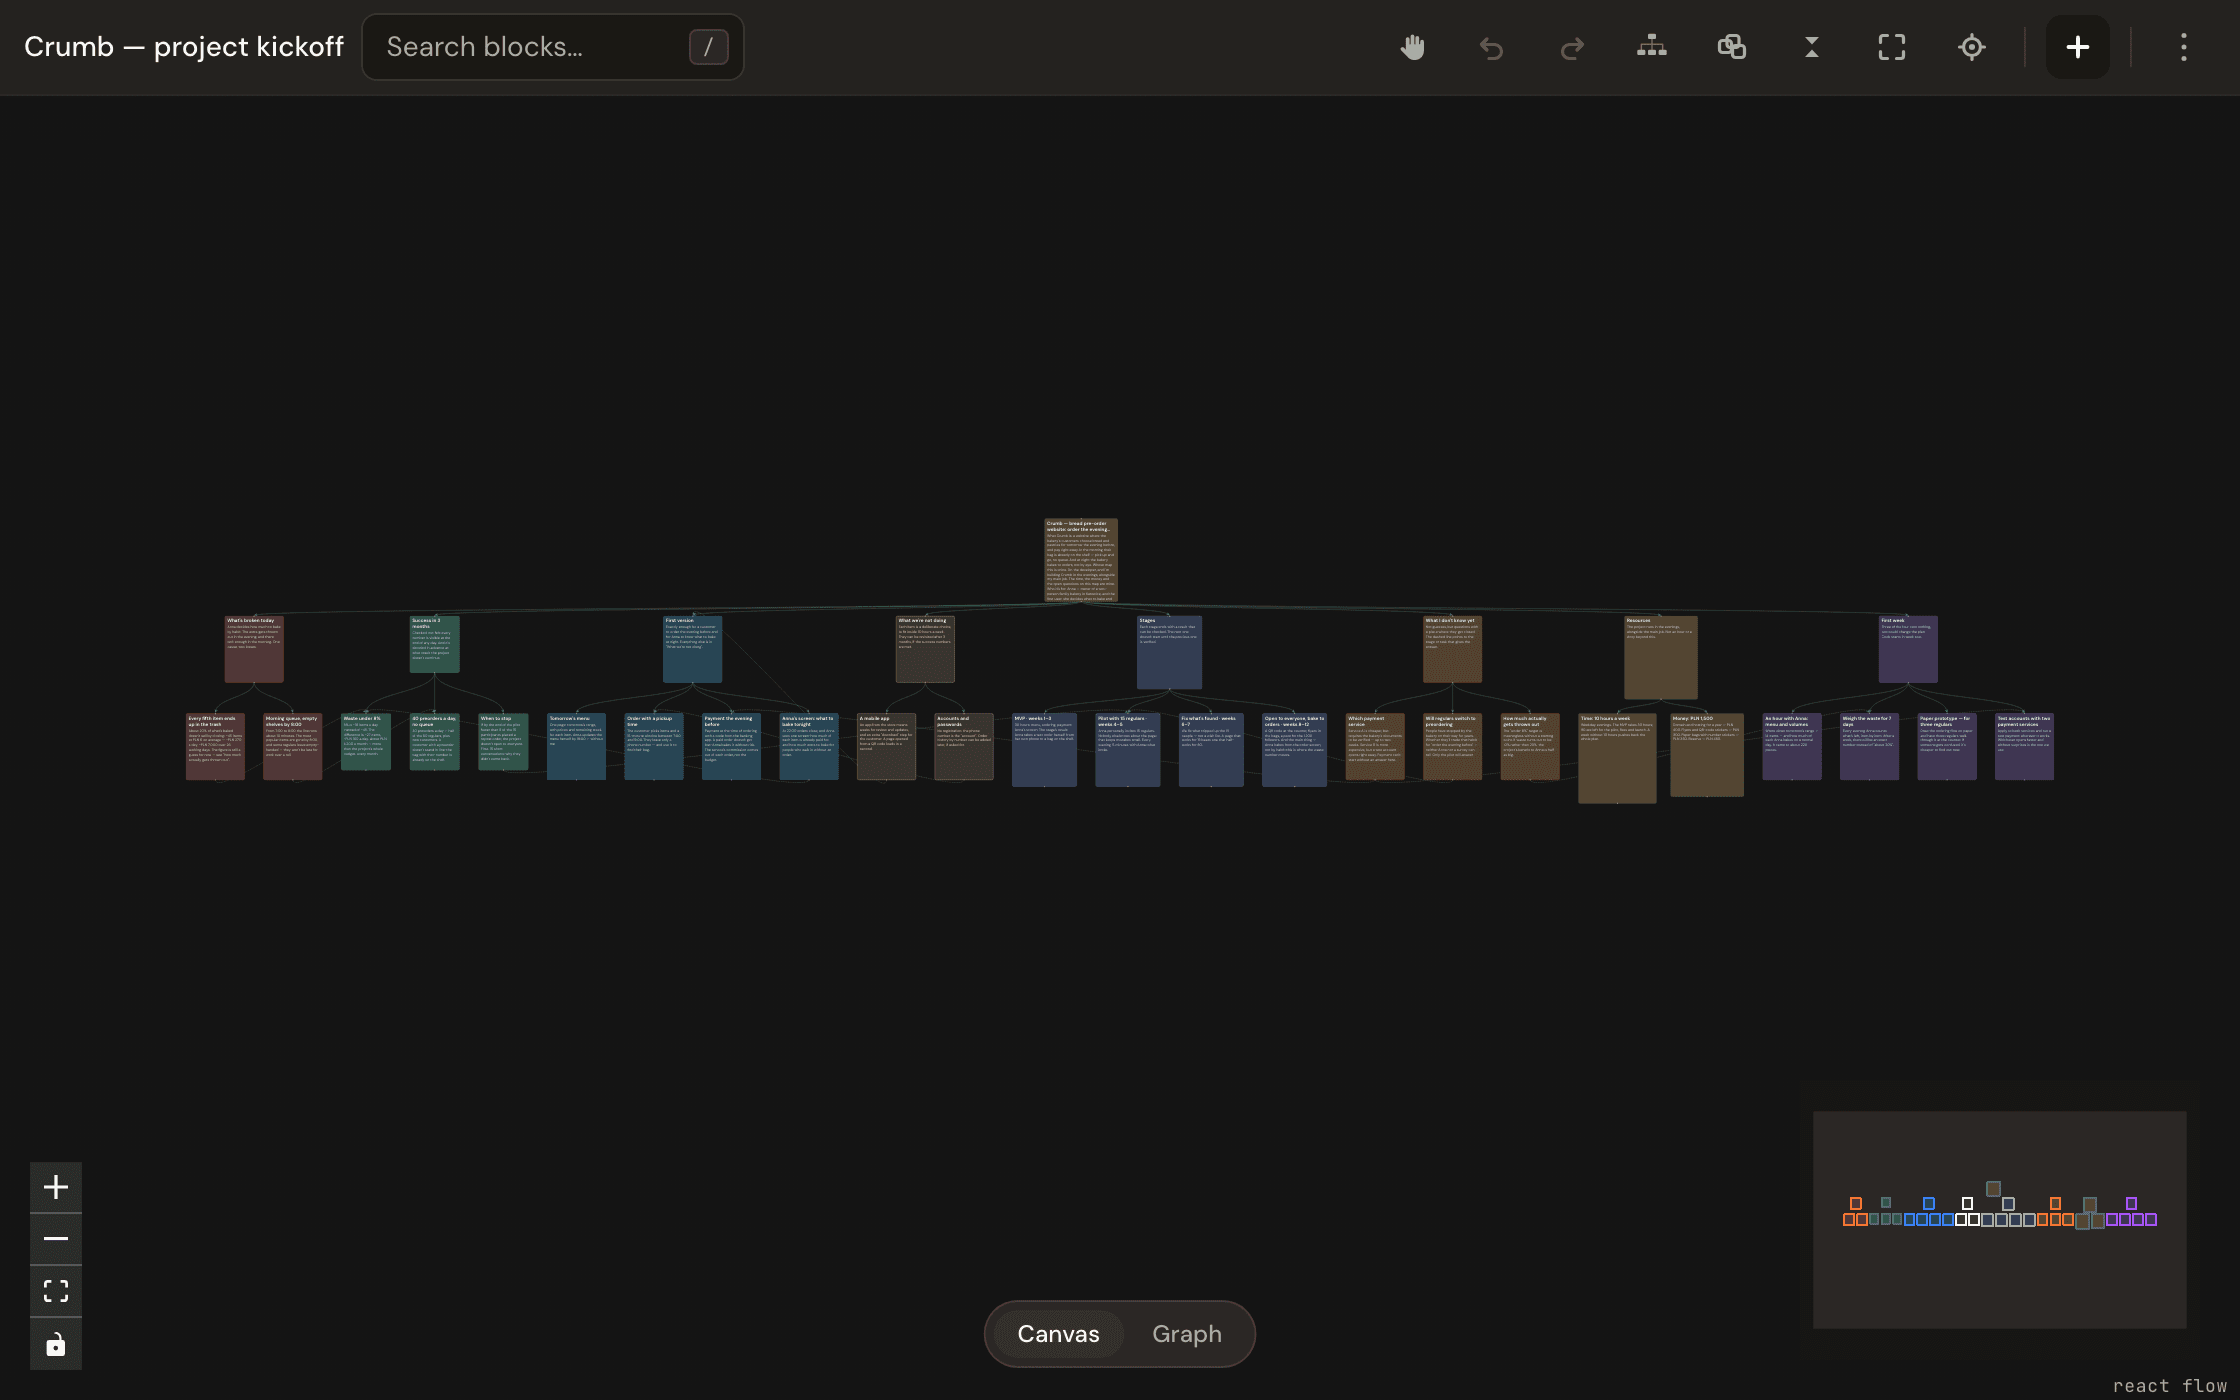This screenshot has width=2240, height=1400.
Task: Fit view using the bottom-left control
Action: pyautogui.click(x=56, y=1291)
